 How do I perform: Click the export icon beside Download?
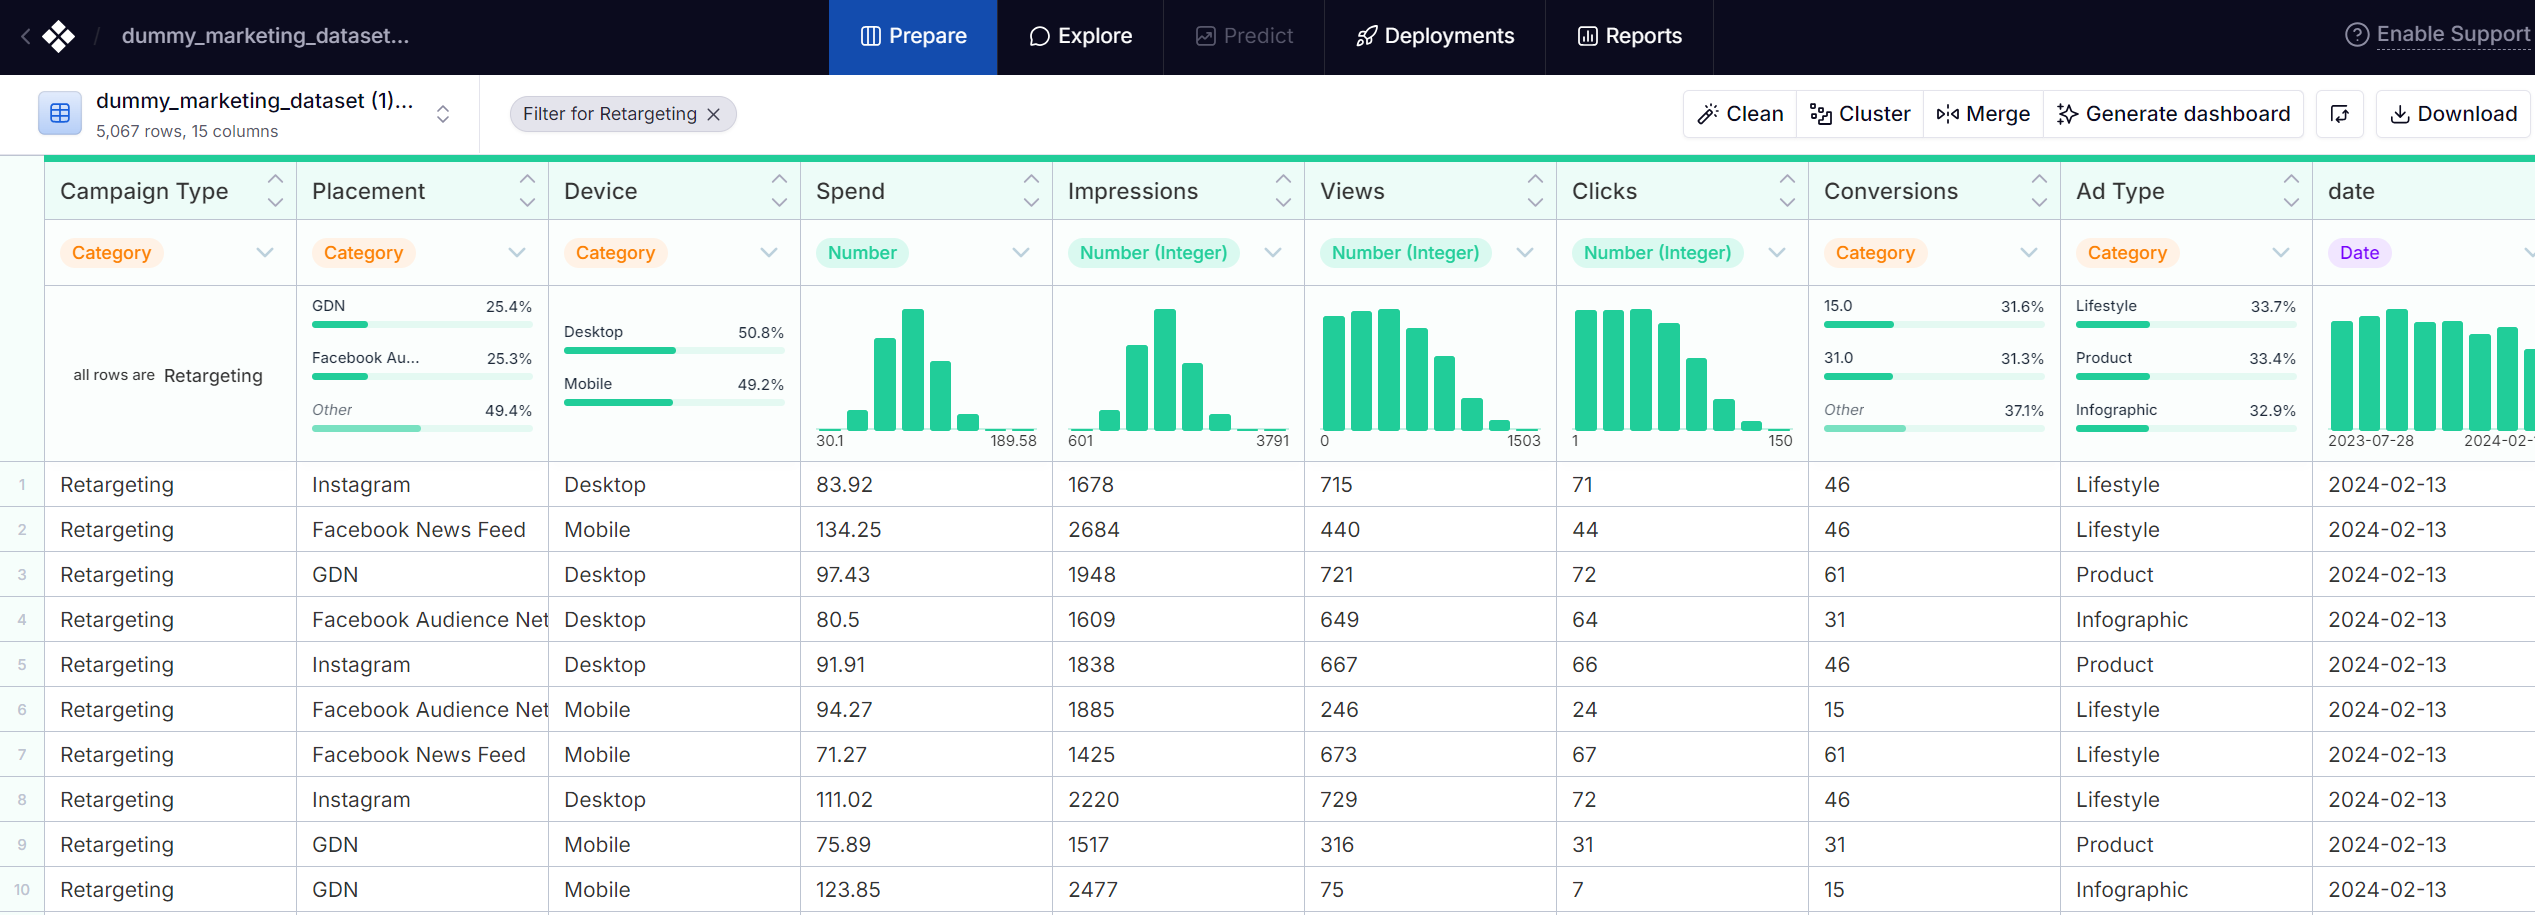2339,114
